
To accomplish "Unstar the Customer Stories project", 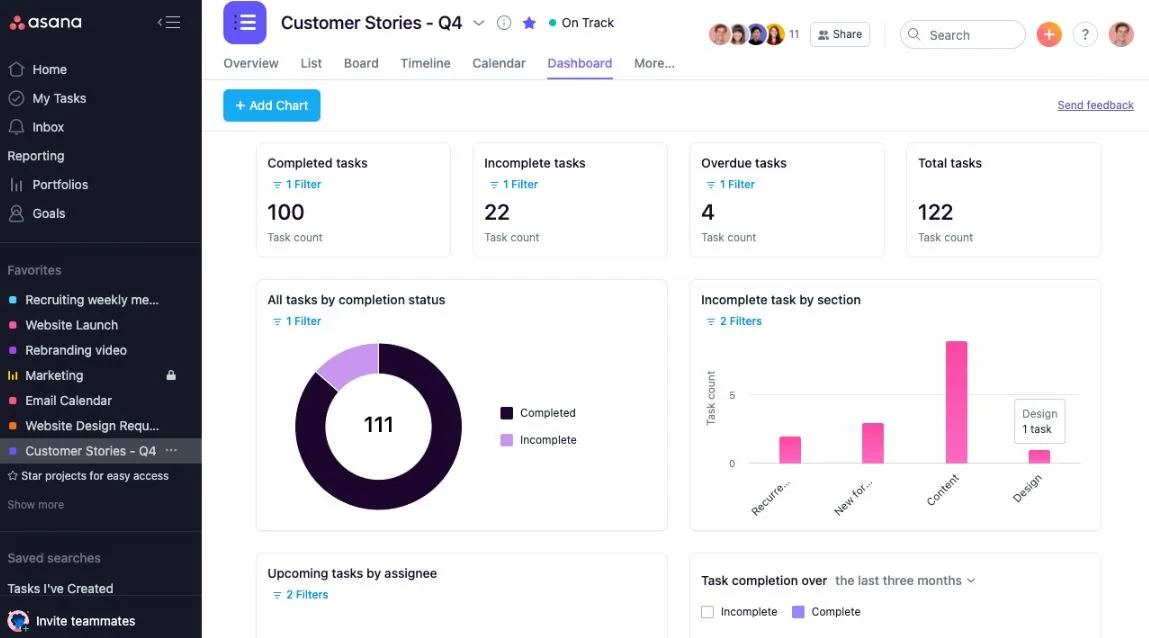I will coord(529,23).
